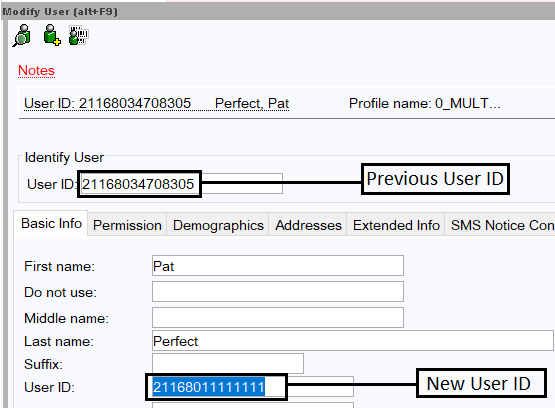
Task: Switch to the Basic Info tab
Action: pyautogui.click(x=51, y=224)
